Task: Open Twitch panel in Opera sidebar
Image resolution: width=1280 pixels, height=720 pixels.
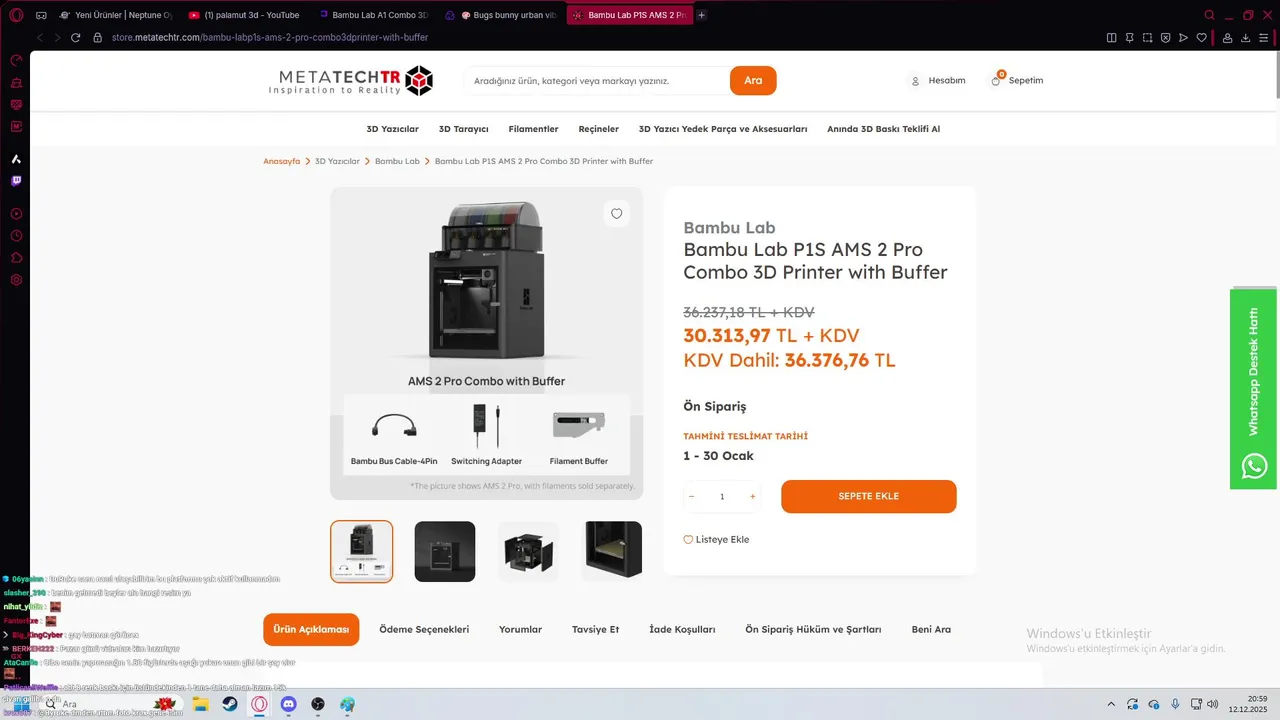Action: (x=16, y=181)
